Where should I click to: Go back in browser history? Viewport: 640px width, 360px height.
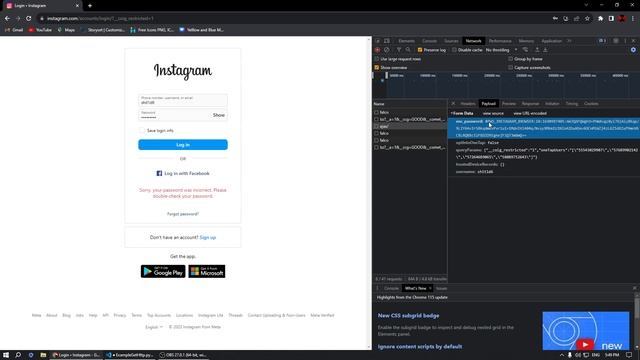(7, 18)
